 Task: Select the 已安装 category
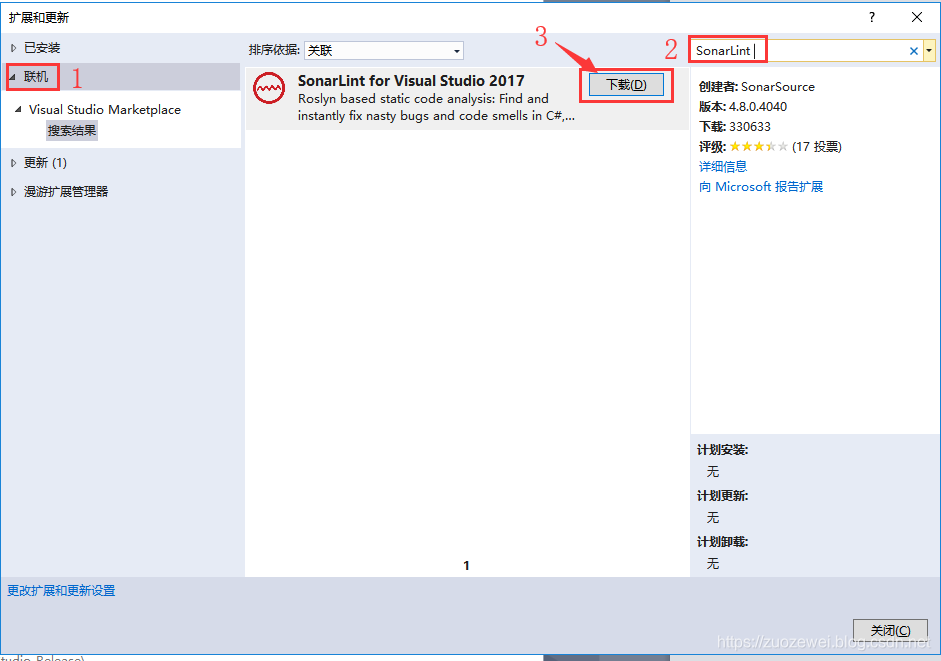tap(42, 48)
